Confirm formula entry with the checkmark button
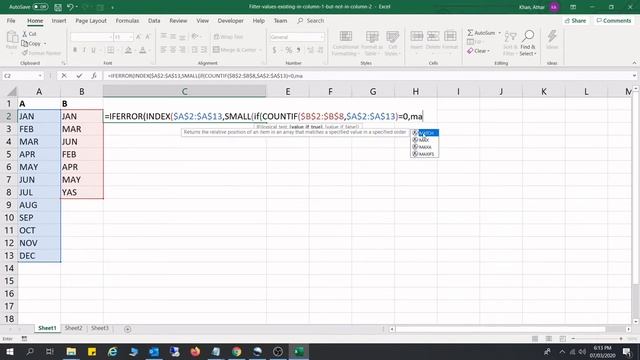 [x=79, y=76]
